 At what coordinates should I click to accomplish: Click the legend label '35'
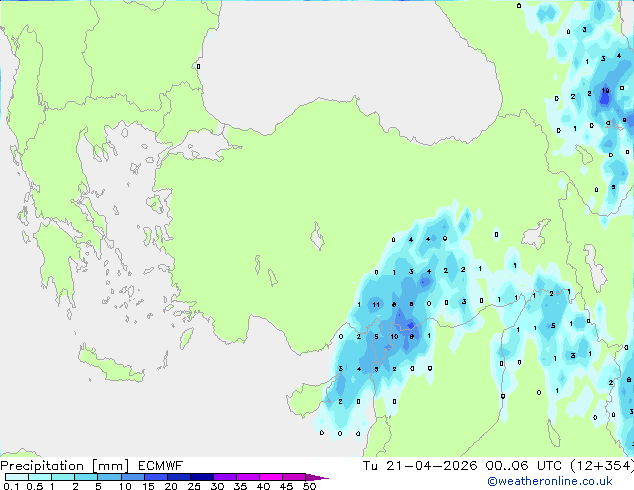pyautogui.click(x=240, y=486)
